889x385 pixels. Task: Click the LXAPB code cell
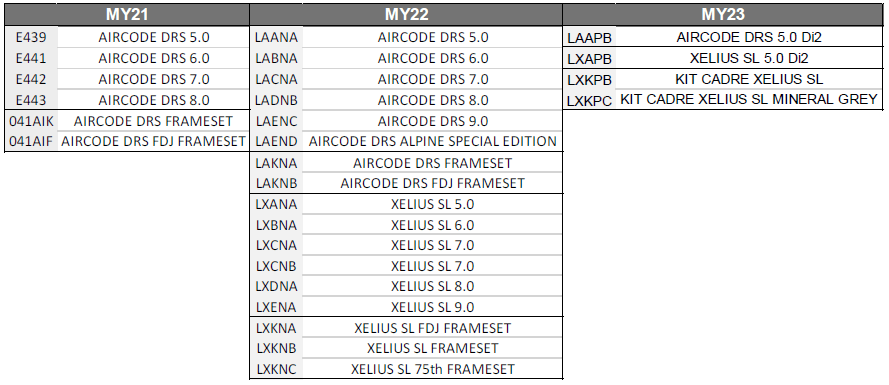click(590, 58)
